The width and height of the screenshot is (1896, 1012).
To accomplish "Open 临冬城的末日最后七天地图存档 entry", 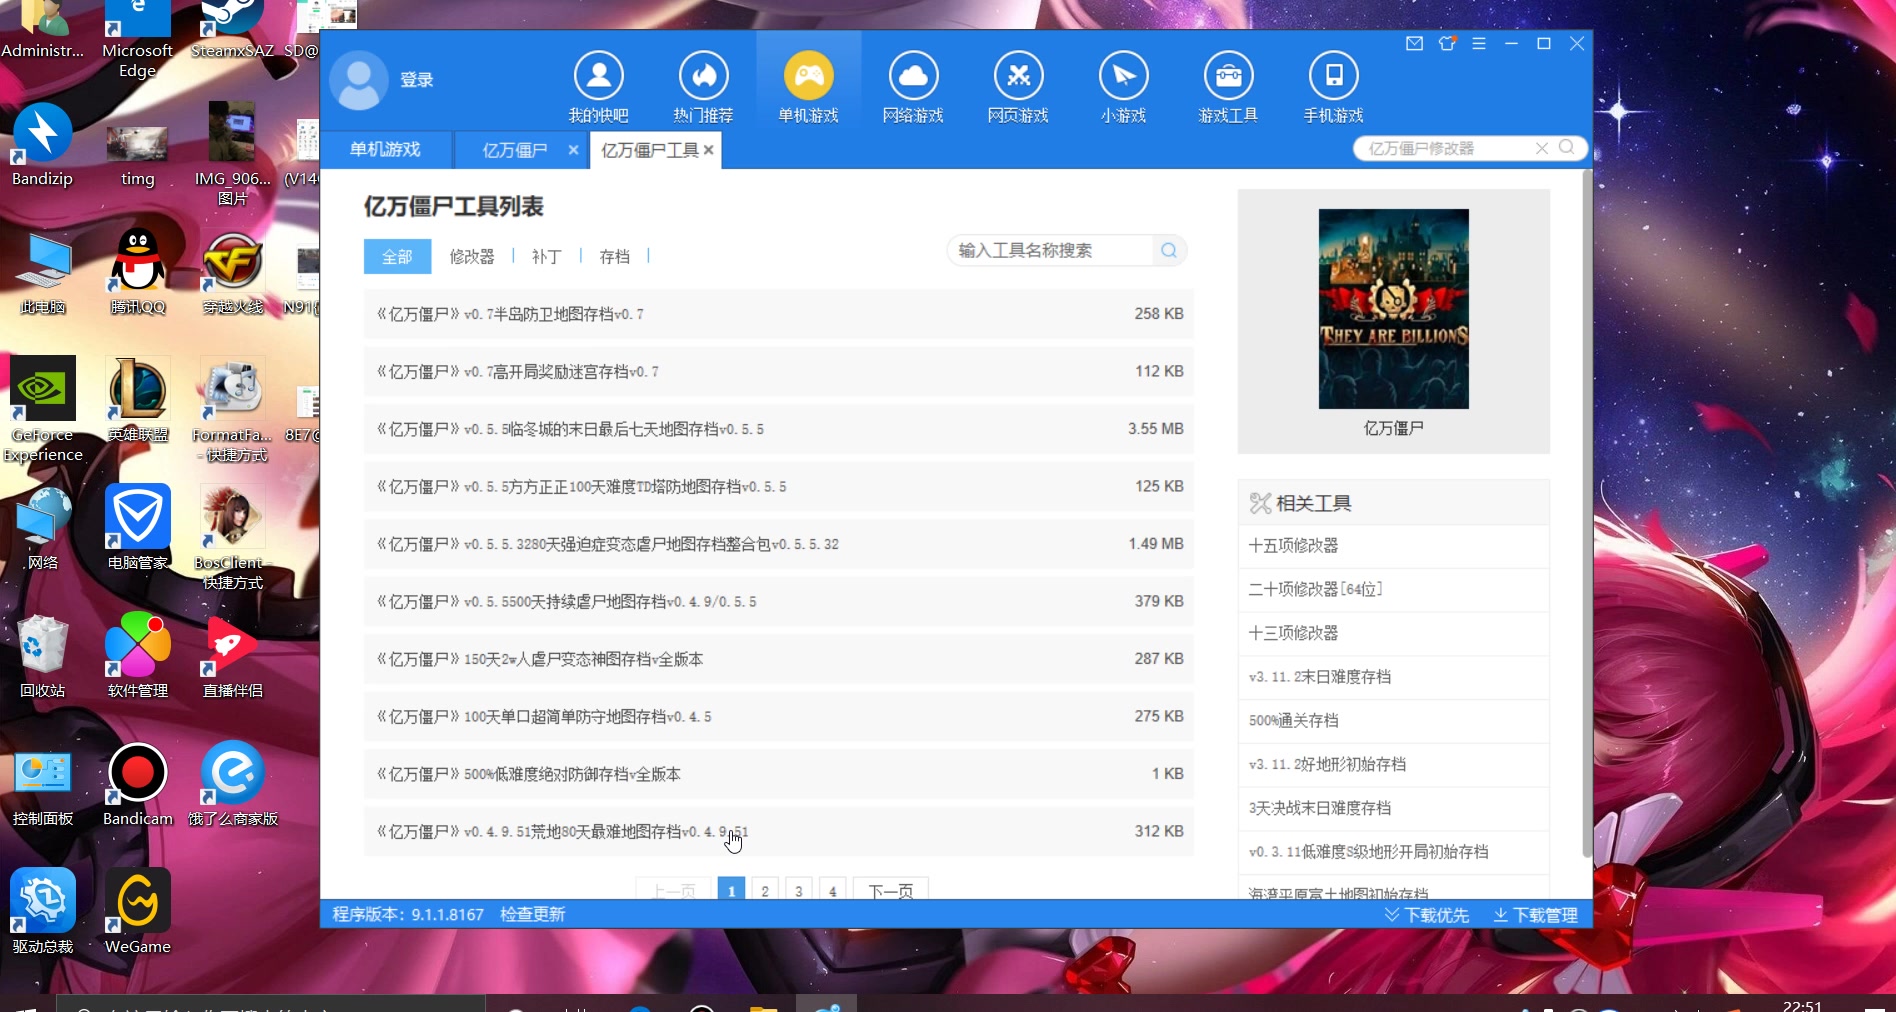I will click(x=778, y=429).
